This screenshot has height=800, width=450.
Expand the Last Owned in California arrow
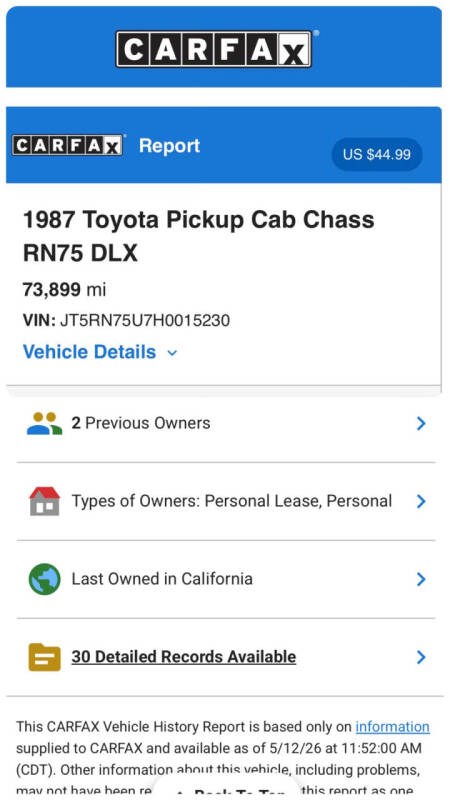click(x=421, y=579)
